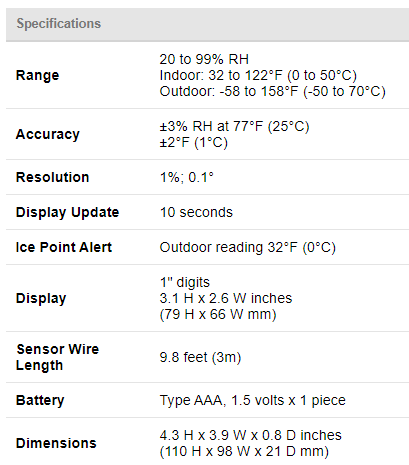Click the Outdoor temperature range text
Image resolution: width=409 pixels, height=465 pixels.
[x=273, y=91]
